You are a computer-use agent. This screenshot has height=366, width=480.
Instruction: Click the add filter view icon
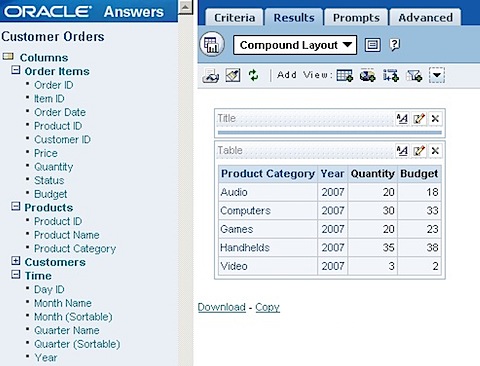click(x=414, y=75)
